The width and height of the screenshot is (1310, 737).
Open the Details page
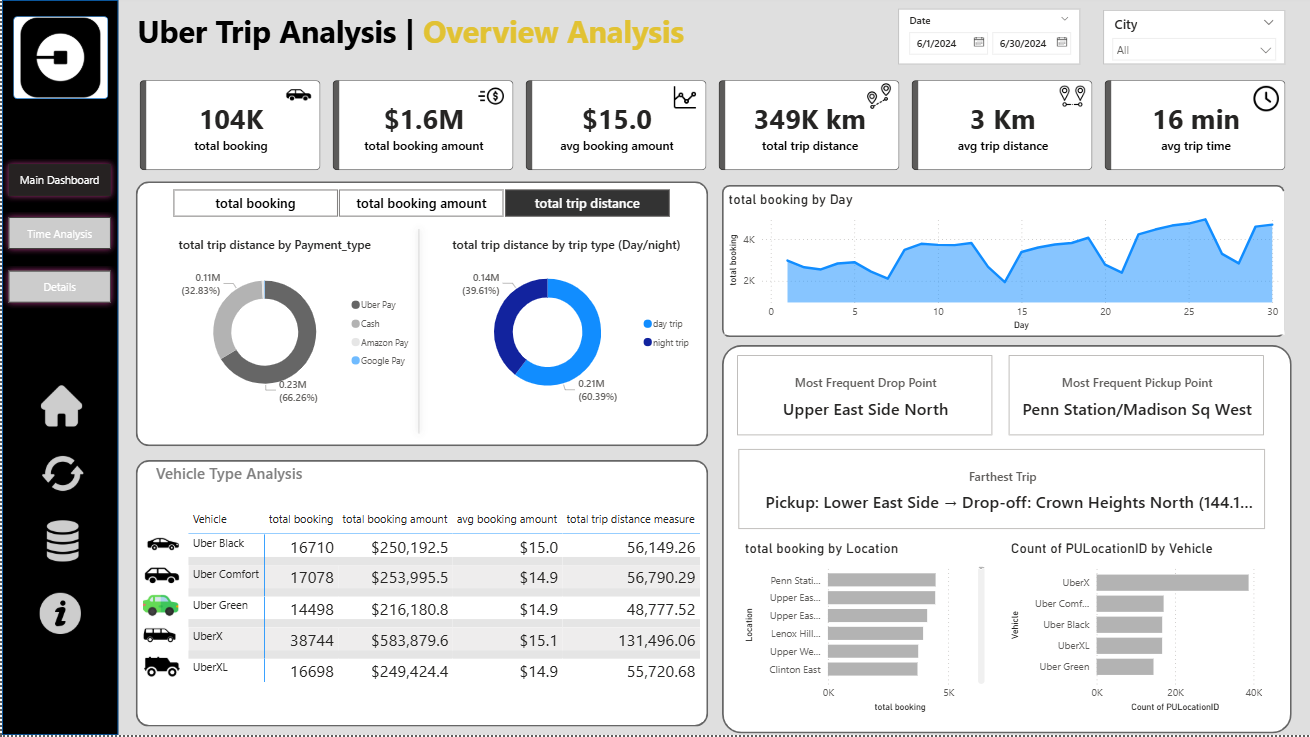click(x=60, y=287)
